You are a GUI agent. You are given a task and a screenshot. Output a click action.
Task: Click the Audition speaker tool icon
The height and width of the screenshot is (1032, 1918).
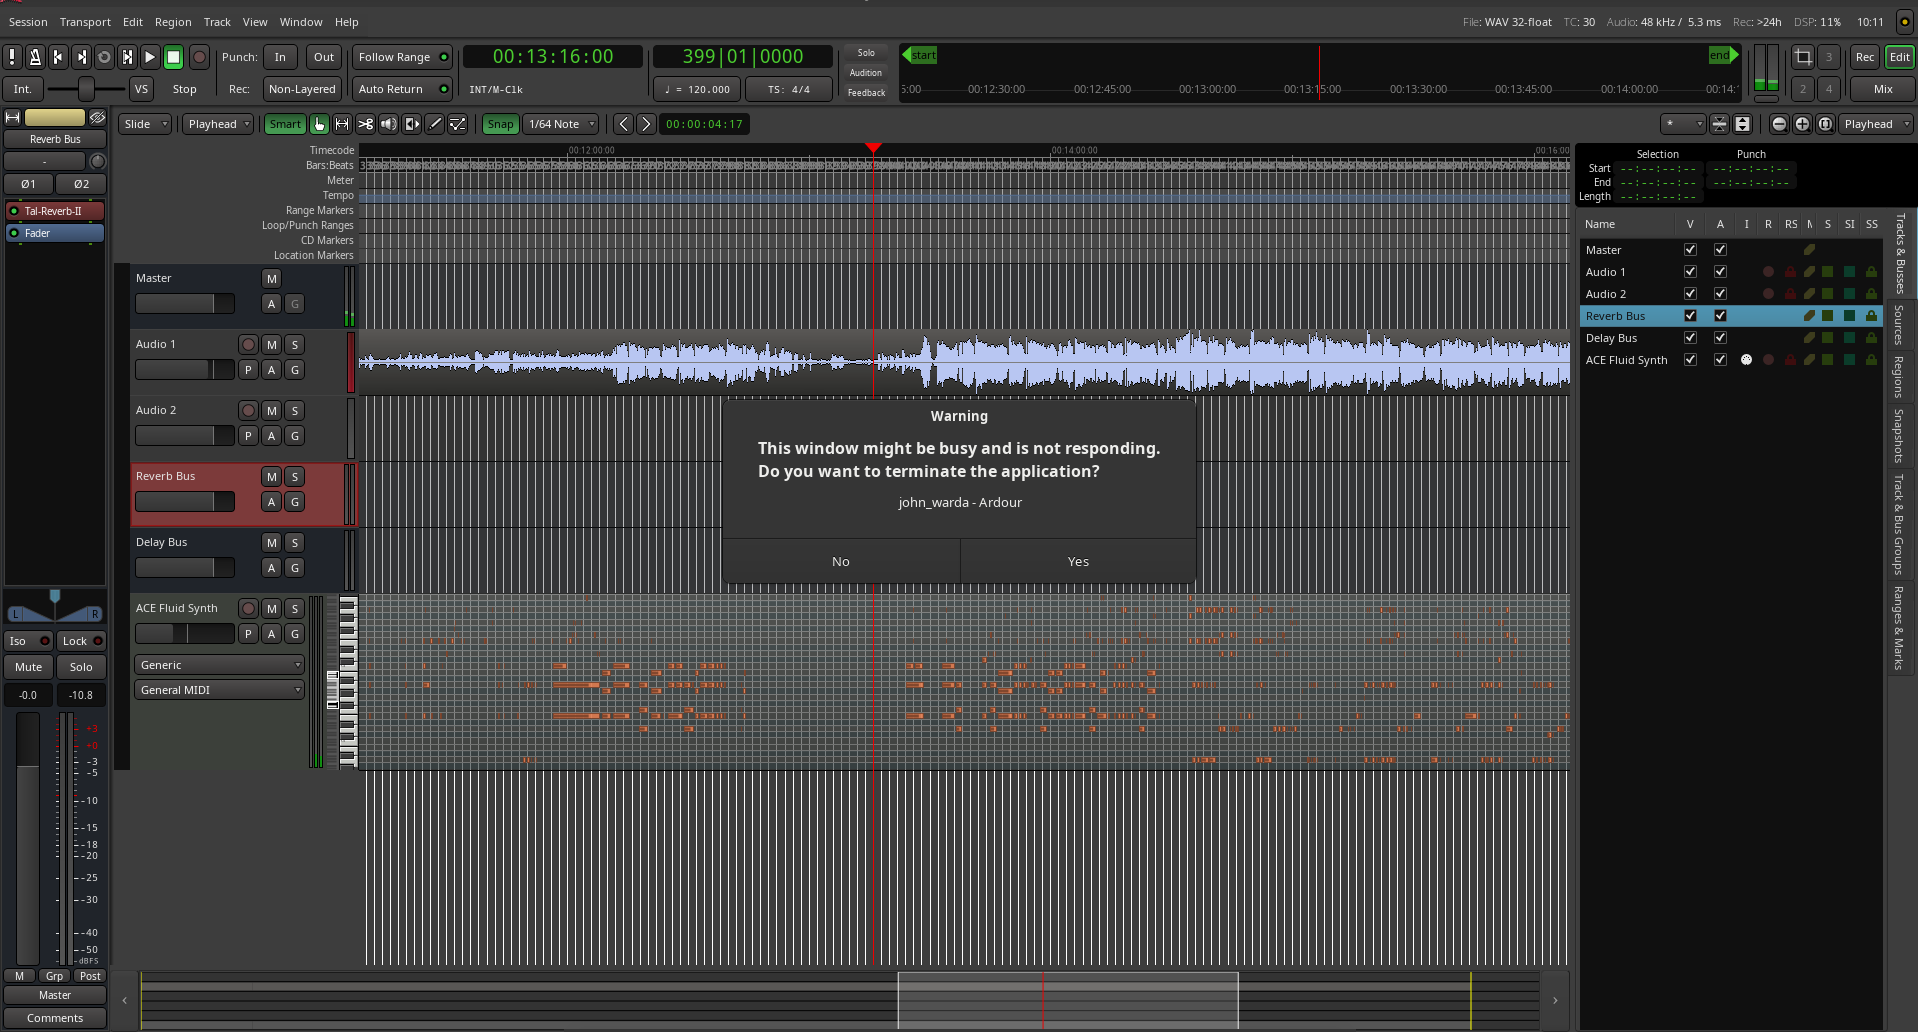pyautogui.click(x=388, y=124)
